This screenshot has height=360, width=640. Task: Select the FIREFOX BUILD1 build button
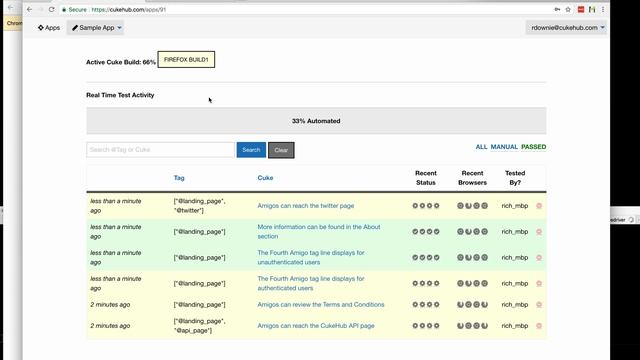186,60
